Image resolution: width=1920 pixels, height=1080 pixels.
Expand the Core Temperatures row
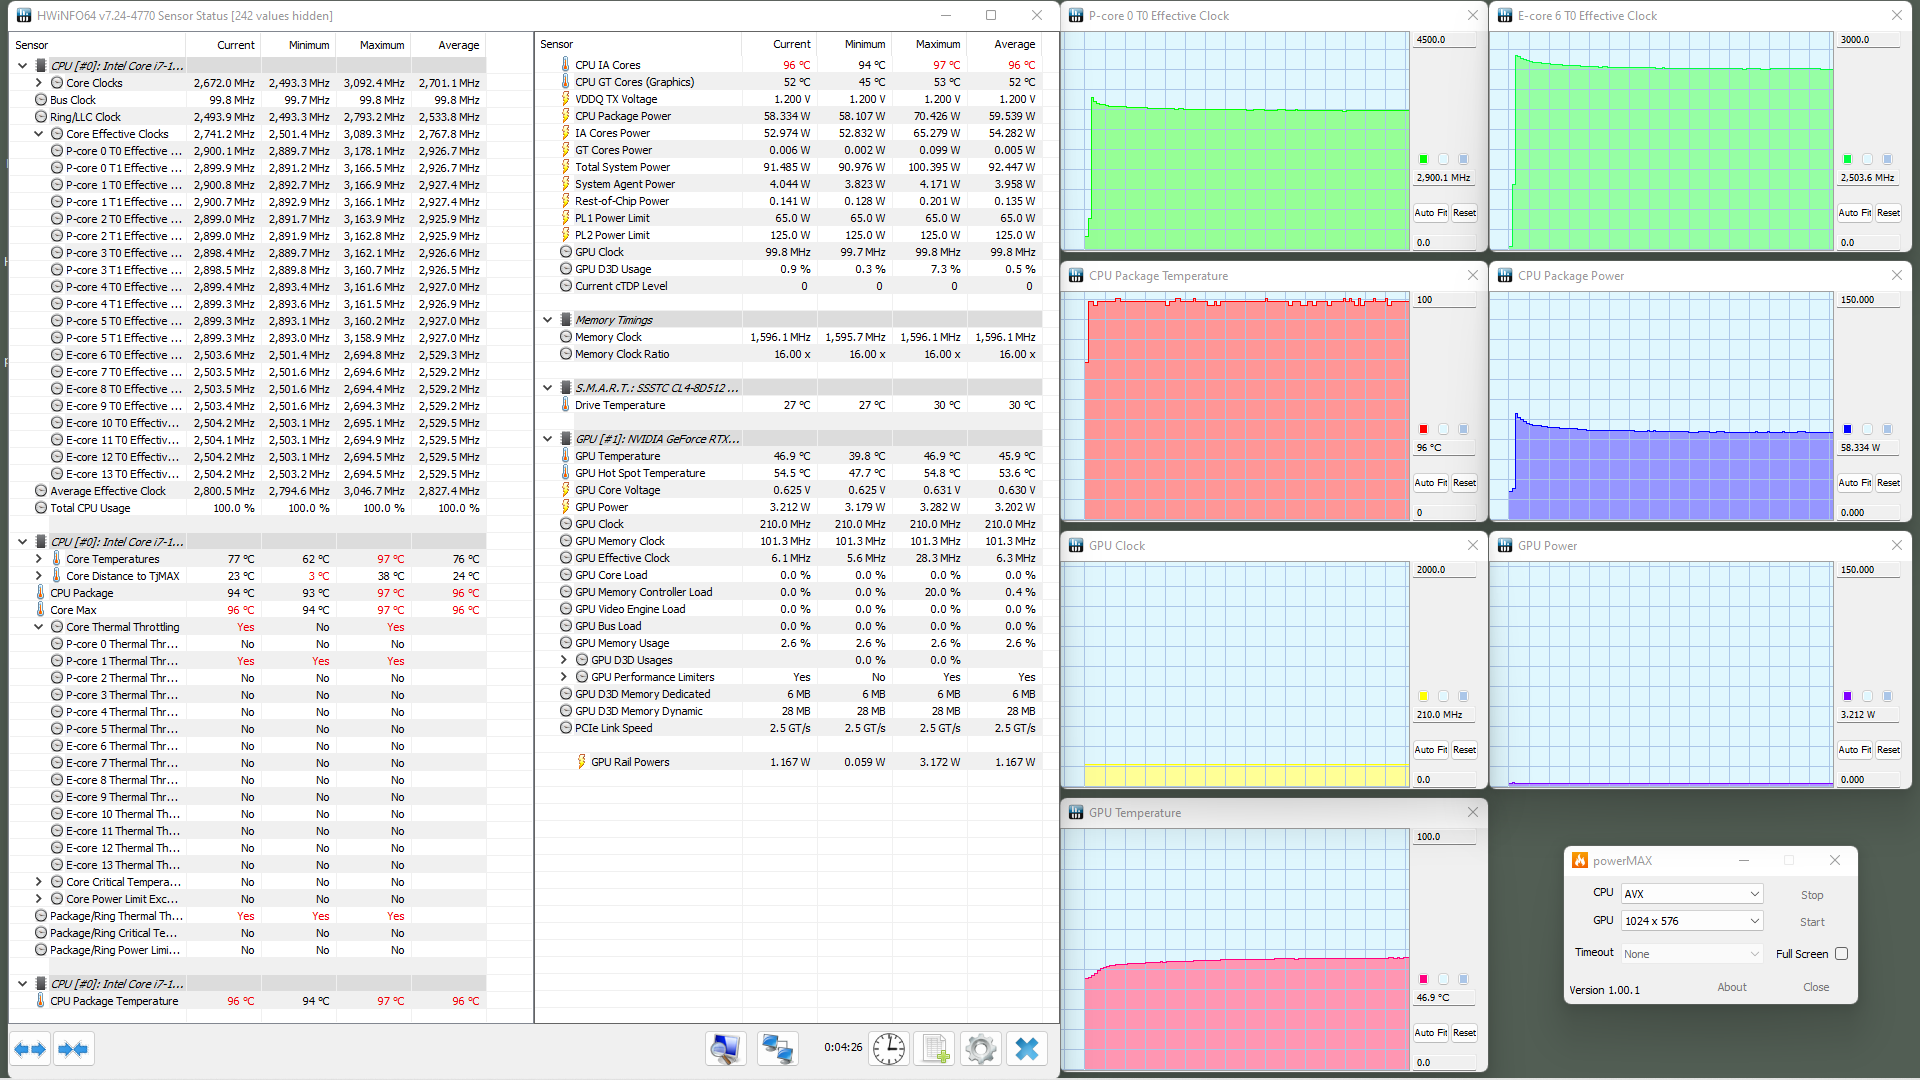click(x=39, y=559)
